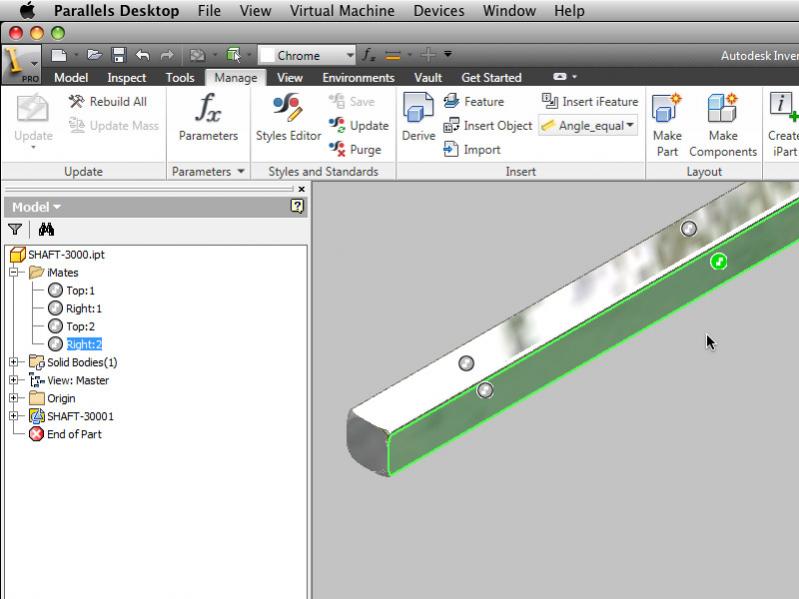Open the Chrome material dropdown
This screenshot has height=599, width=799.
(x=350, y=55)
